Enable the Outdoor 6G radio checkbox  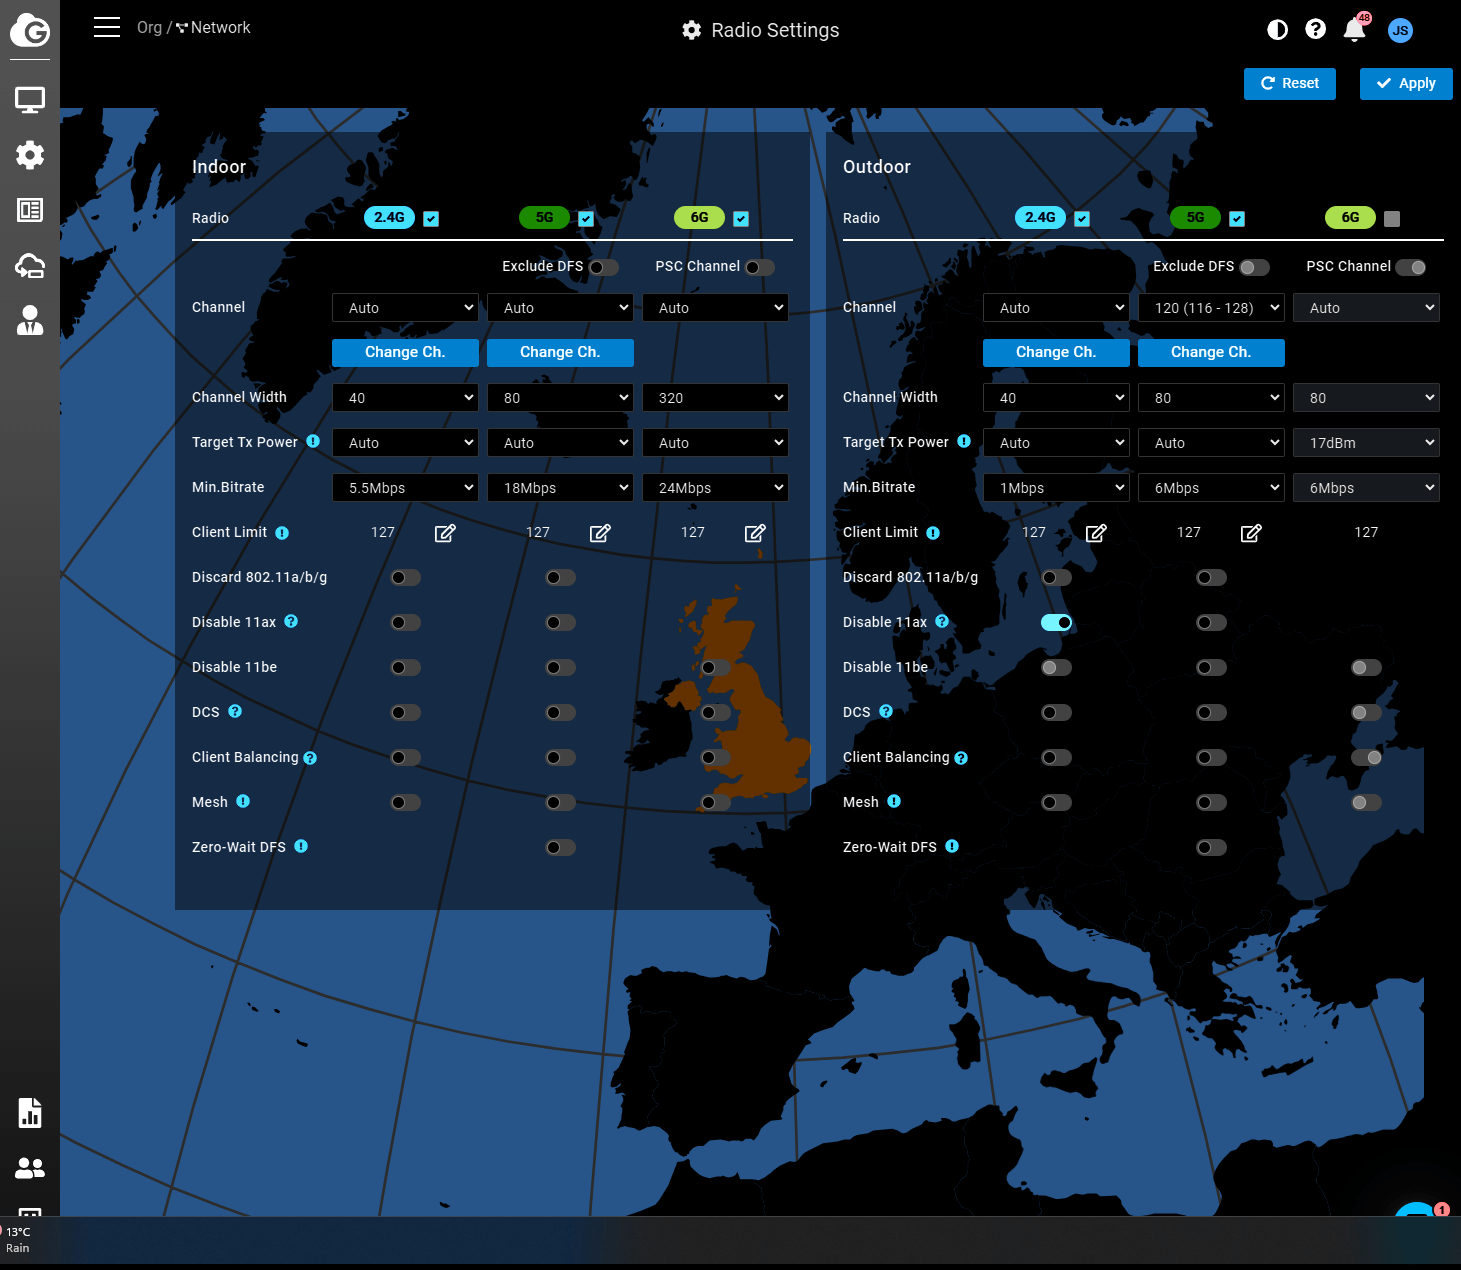tap(1392, 219)
